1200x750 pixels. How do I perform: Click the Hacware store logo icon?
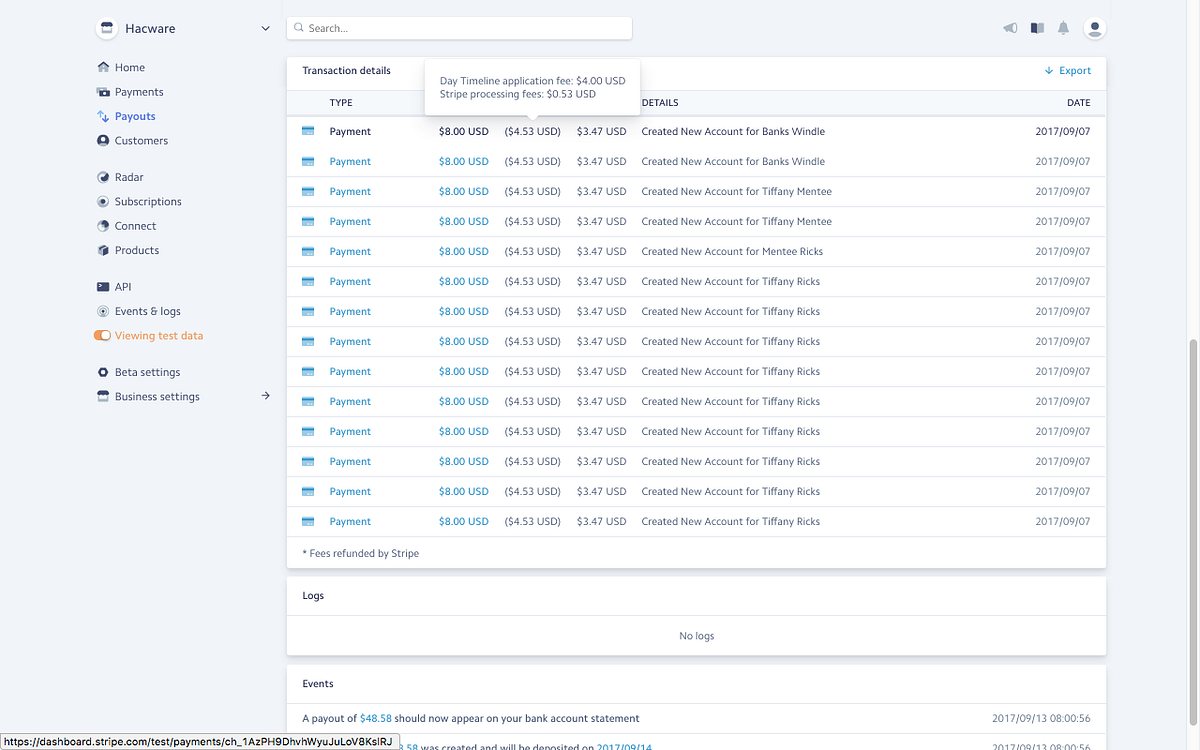[x=107, y=28]
